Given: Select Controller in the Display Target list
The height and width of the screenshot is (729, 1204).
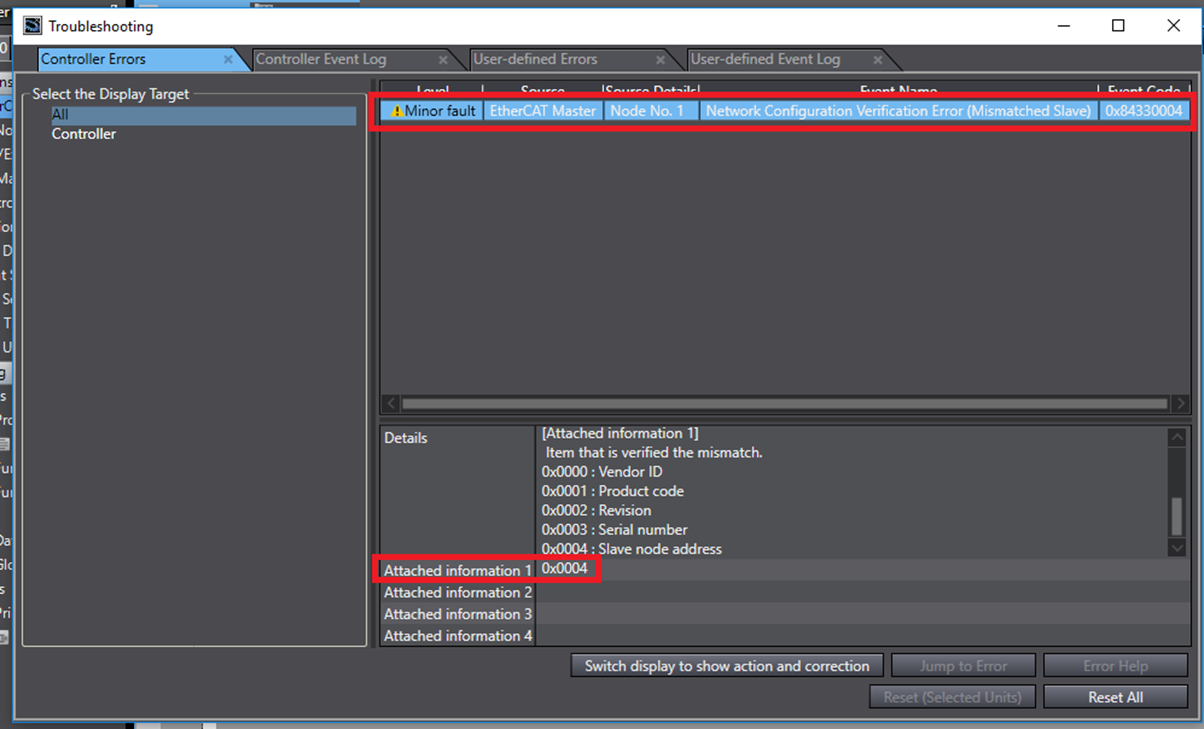Looking at the screenshot, I should coord(84,134).
